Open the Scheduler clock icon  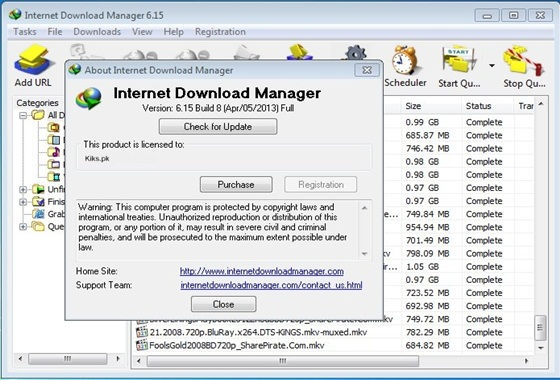pos(405,60)
